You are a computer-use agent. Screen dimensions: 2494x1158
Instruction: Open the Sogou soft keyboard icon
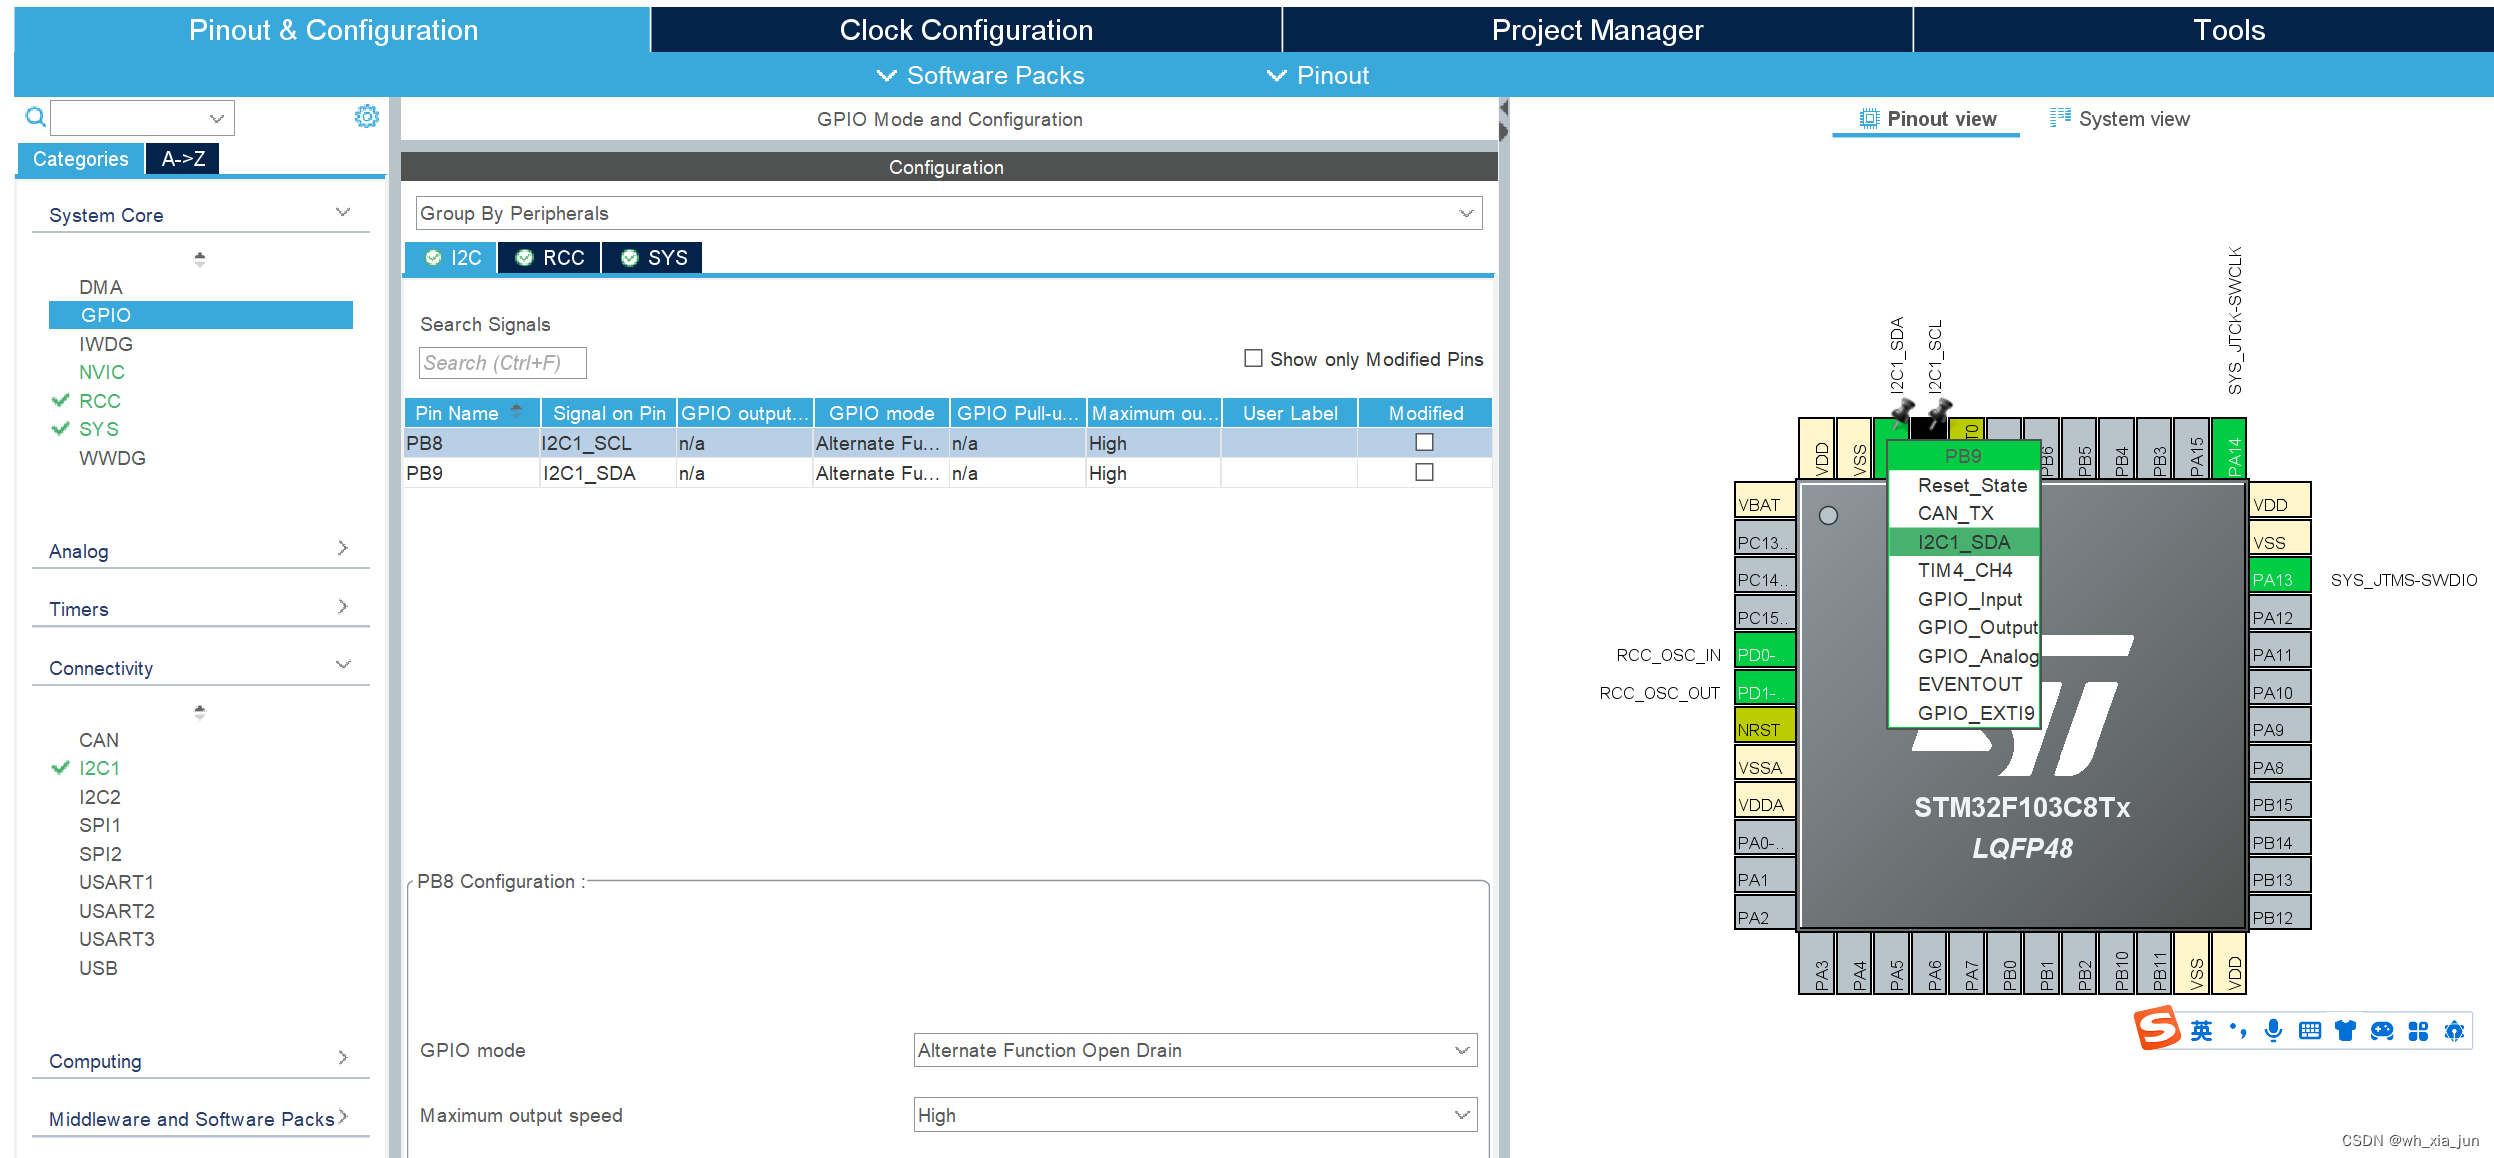click(2309, 1031)
